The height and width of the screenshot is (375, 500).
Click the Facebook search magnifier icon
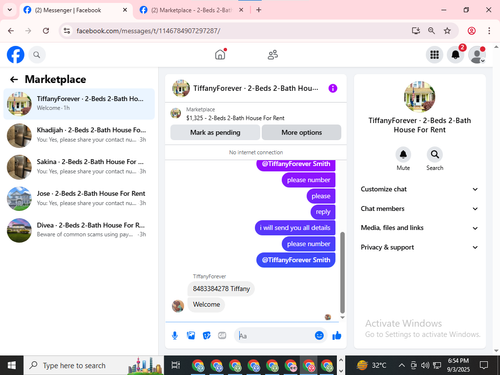click(37, 55)
